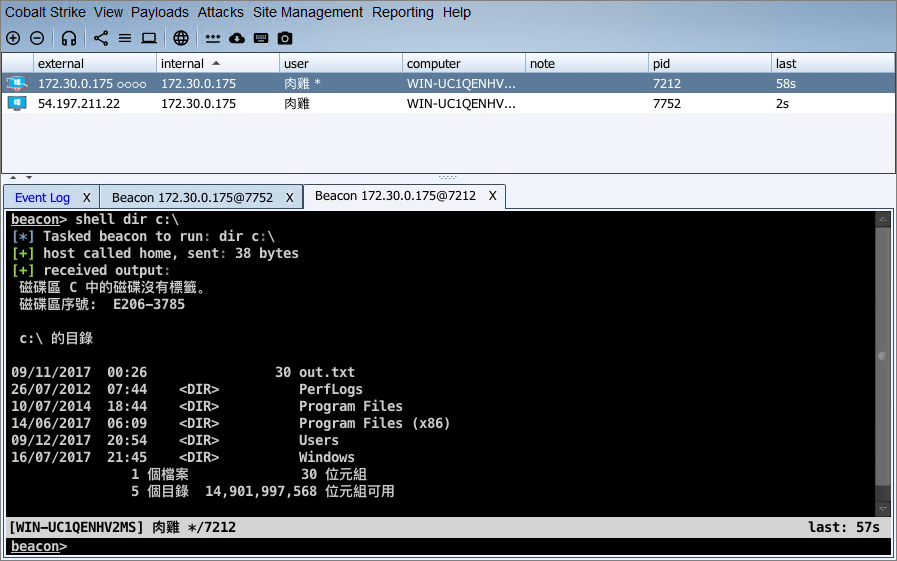The width and height of the screenshot is (897, 561).
Task: Click PerfLogs in the console output
Action: point(331,389)
